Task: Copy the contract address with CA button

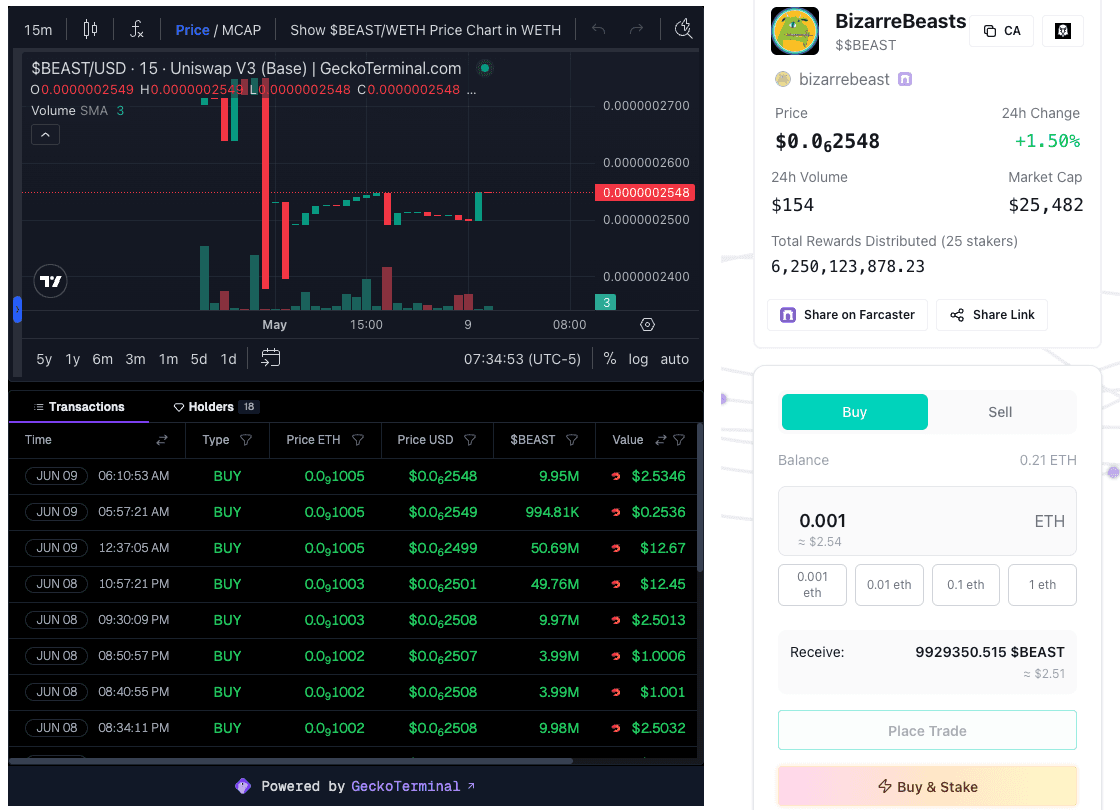Action: point(1001,31)
